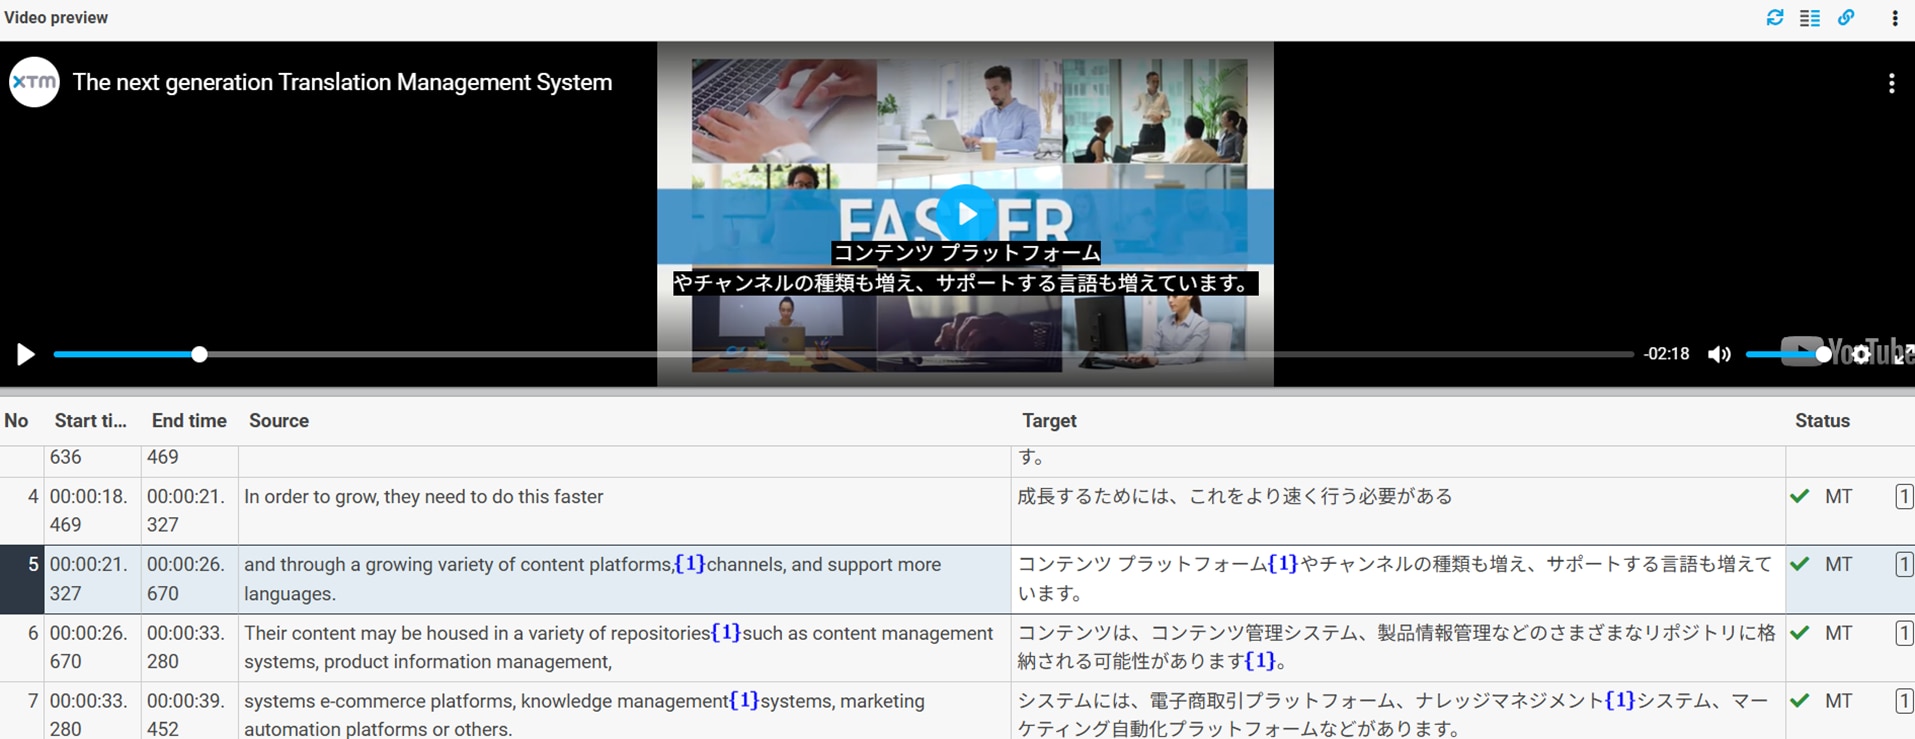This screenshot has height=739, width=1915.
Task: Click the play button in the control bar
Action: click(25, 354)
